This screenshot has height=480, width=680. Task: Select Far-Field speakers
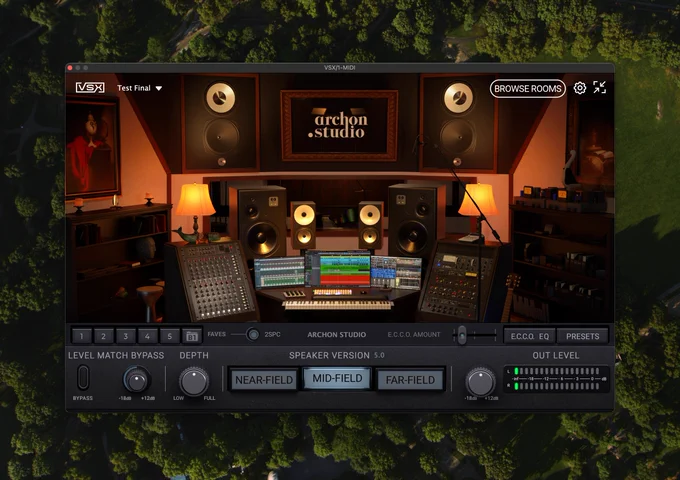(x=410, y=380)
